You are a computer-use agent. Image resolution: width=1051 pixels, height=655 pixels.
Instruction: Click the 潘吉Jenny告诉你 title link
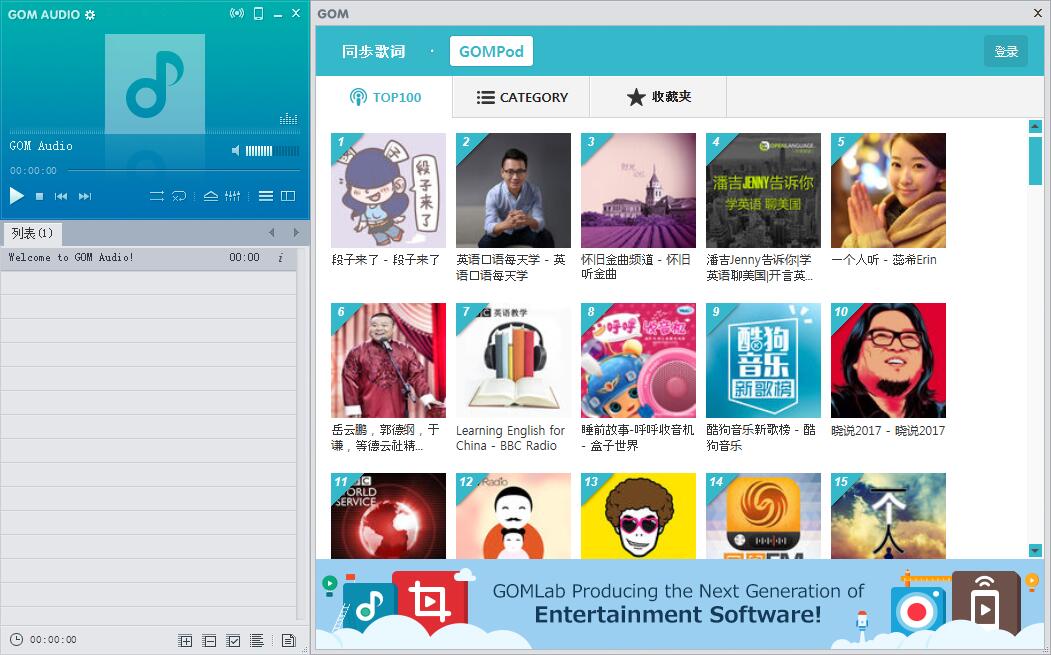pyautogui.click(x=759, y=267)
